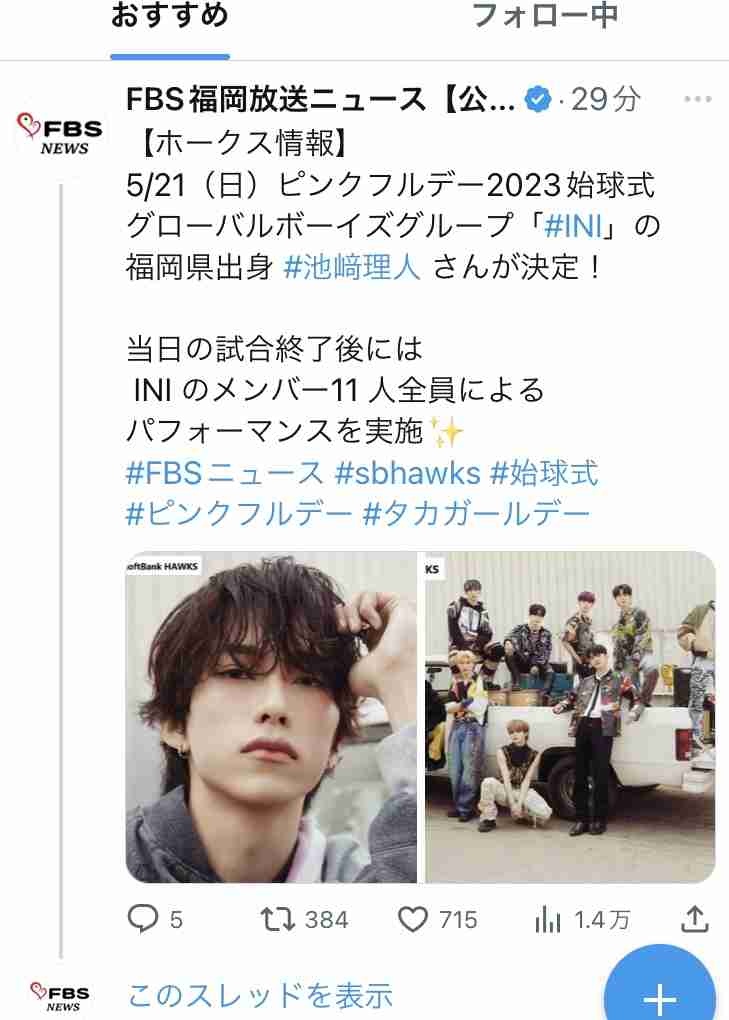Open the left portrait photo
The image size is (729, 1020).
tap(271, 717)
